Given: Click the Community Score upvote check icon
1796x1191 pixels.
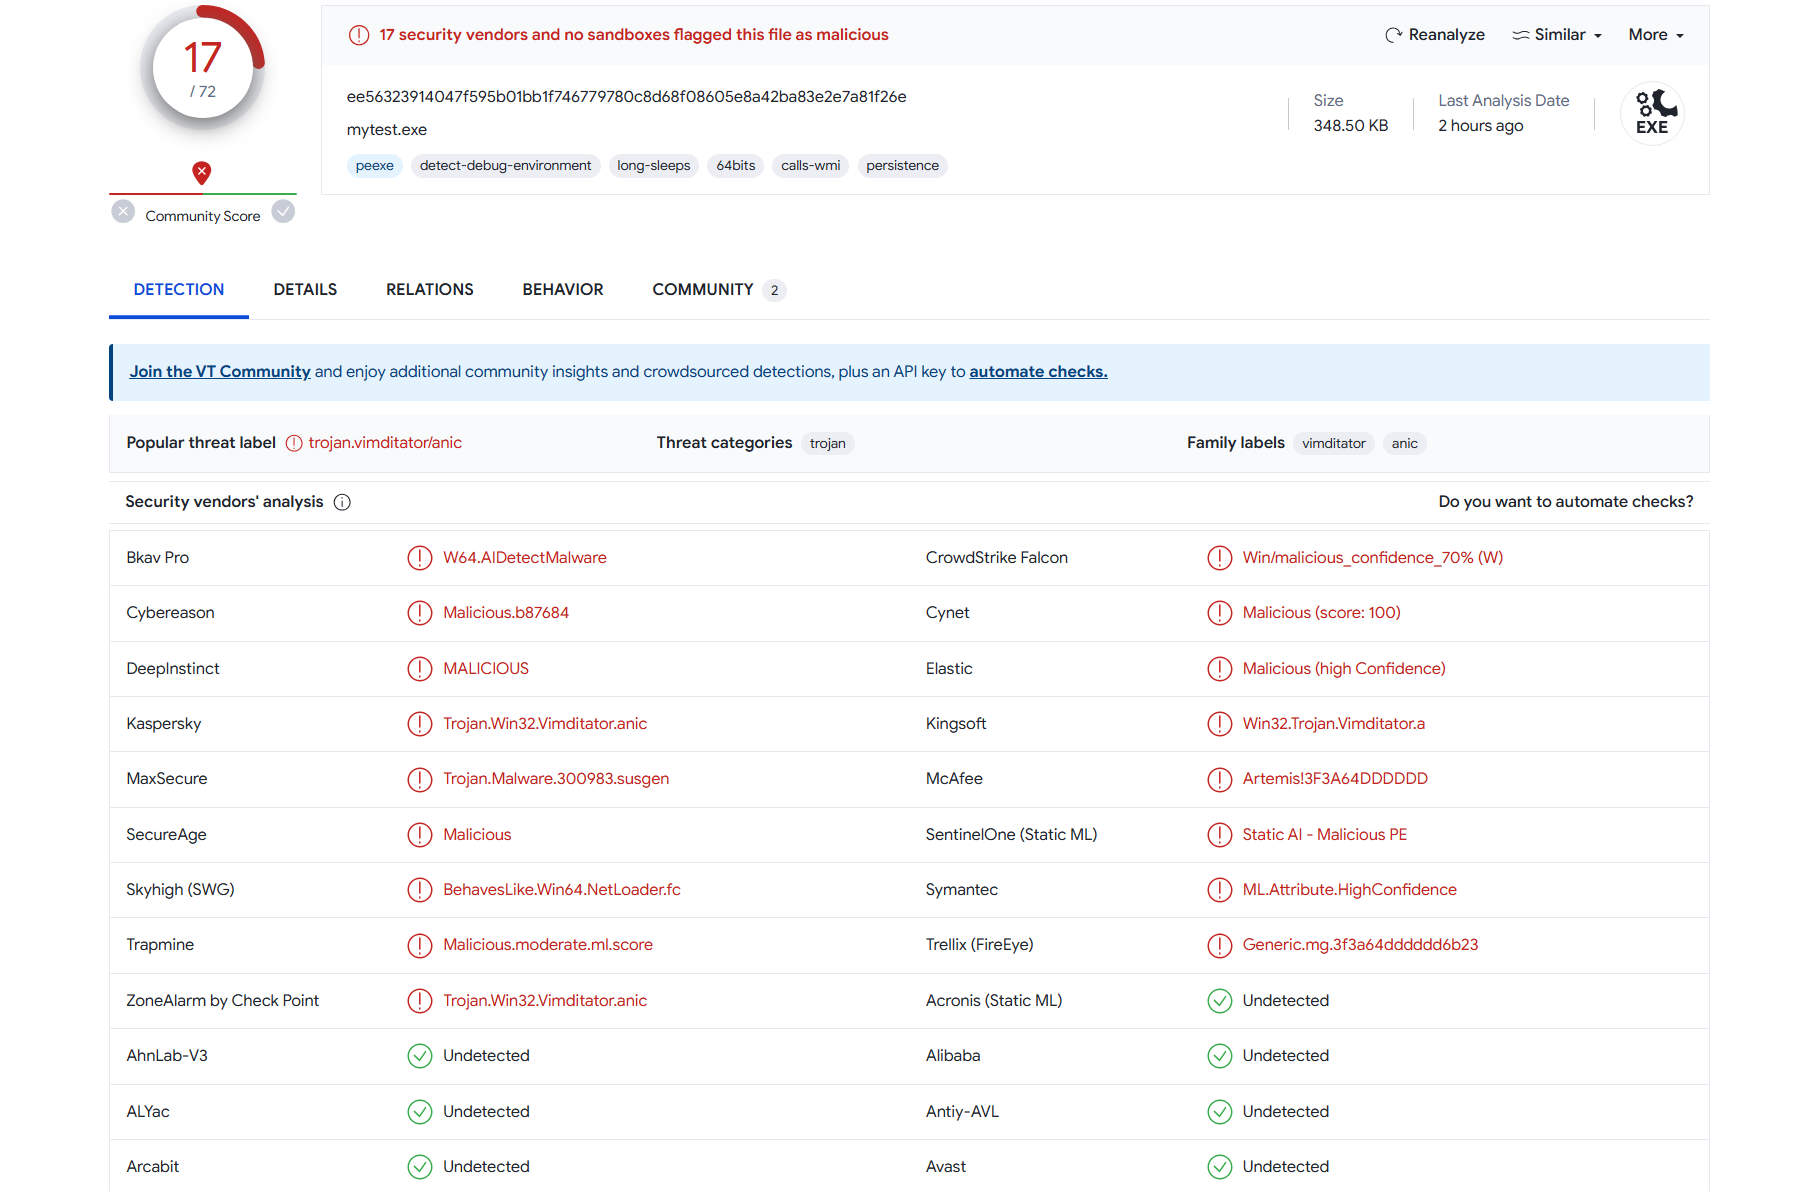Looking at the screenshot, I should pos(284,212).
